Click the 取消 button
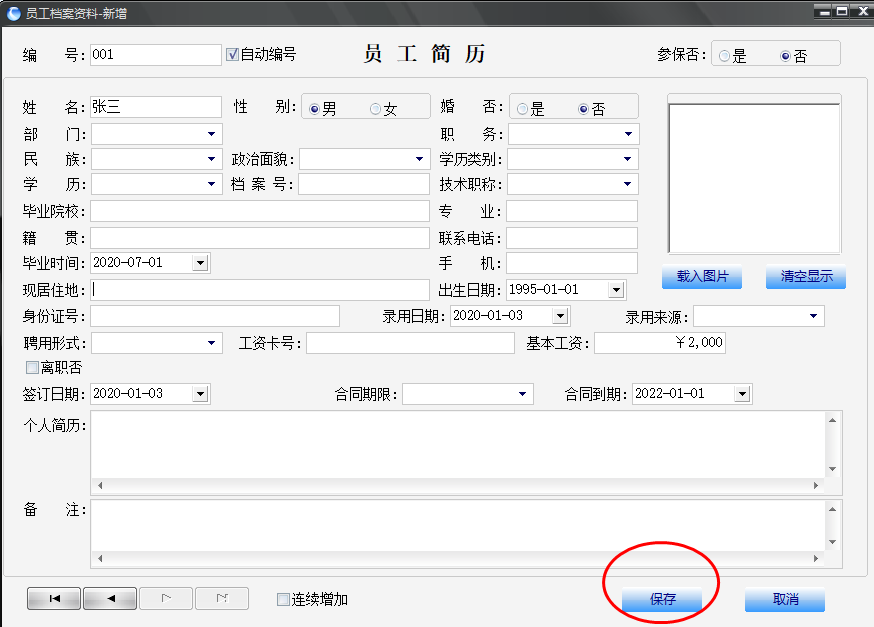The height and width of the screenshot is (627, 874). point(785,599)
